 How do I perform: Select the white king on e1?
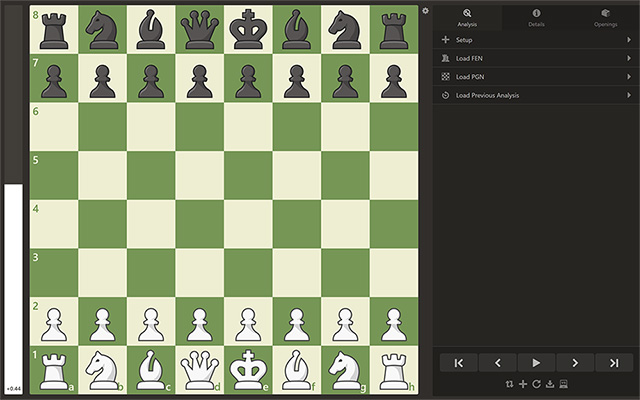tap(248, 370)
